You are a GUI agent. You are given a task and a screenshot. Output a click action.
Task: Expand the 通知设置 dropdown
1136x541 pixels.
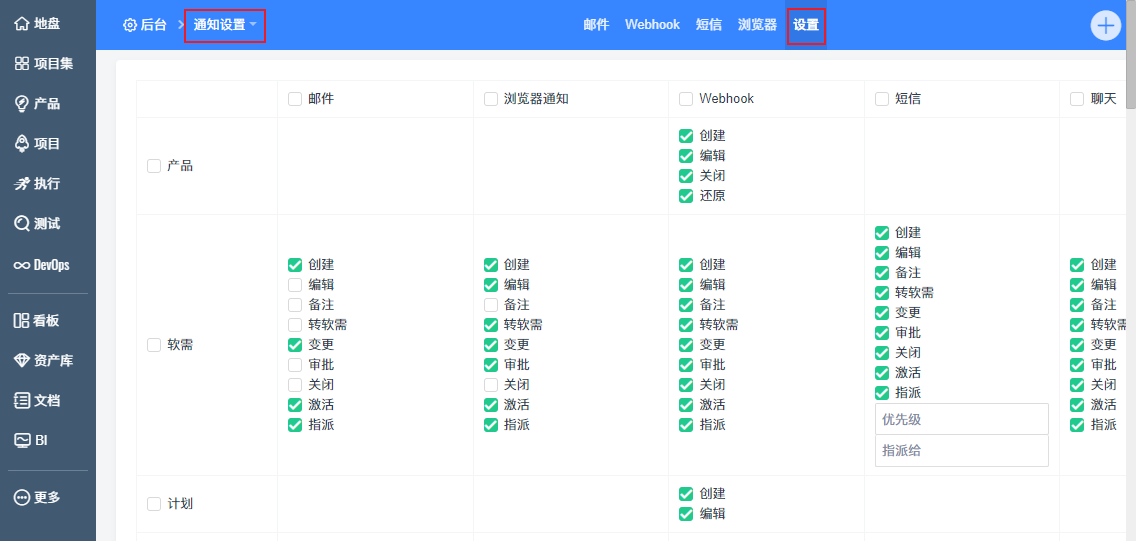[225, 25]
